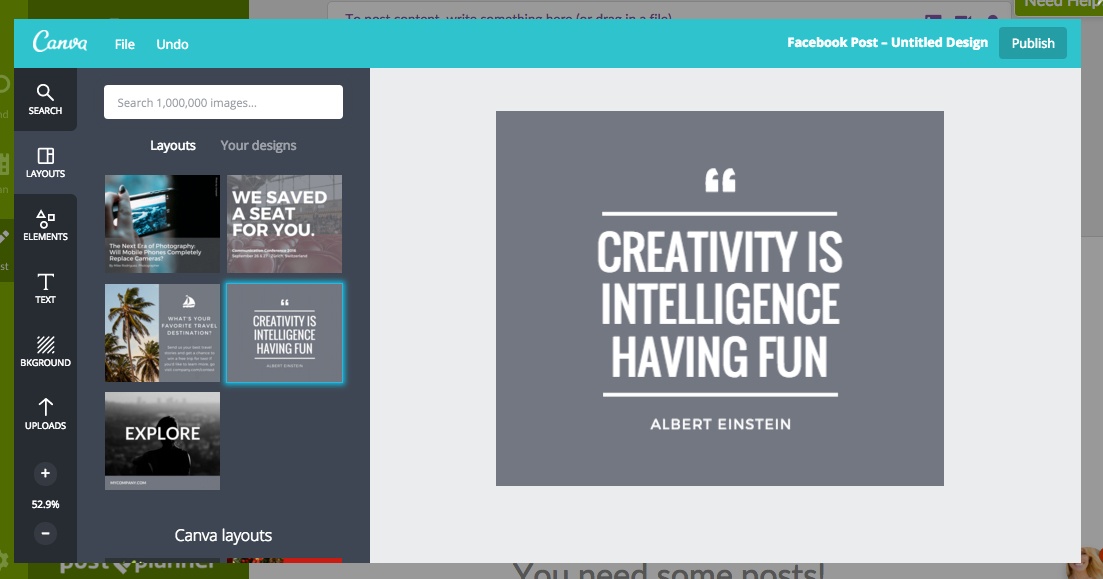
Task: Select the palm tree travel layout
Action: click(x=162, y=332)
